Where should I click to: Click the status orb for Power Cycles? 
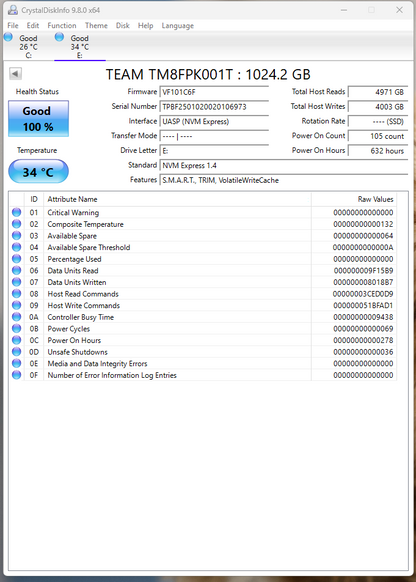(16, 328)
